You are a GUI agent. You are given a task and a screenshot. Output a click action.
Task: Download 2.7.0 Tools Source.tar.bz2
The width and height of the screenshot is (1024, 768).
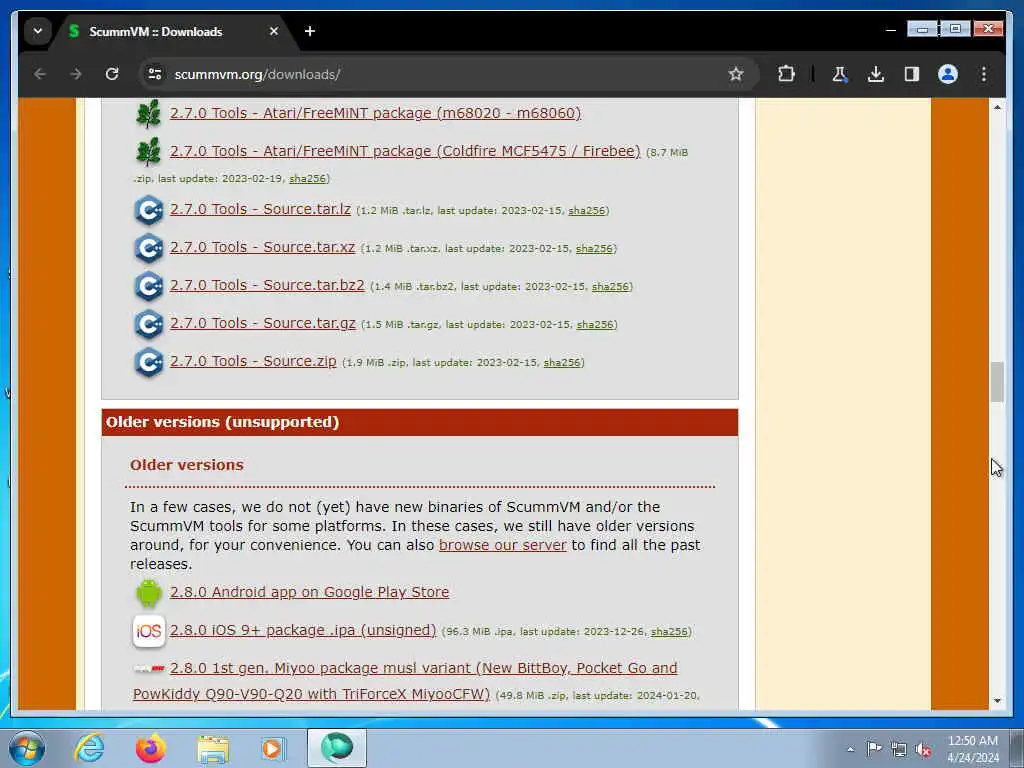point(267,285)
